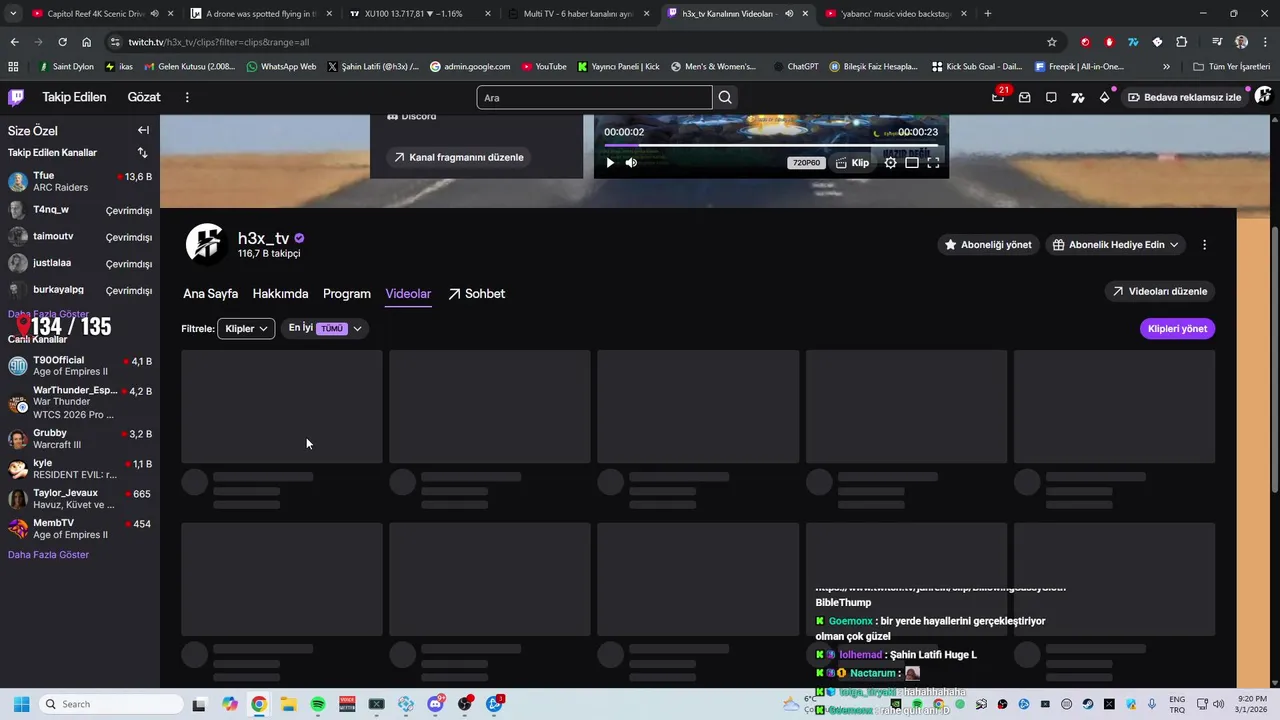Open the YouTube bookmark

point(543,67)
